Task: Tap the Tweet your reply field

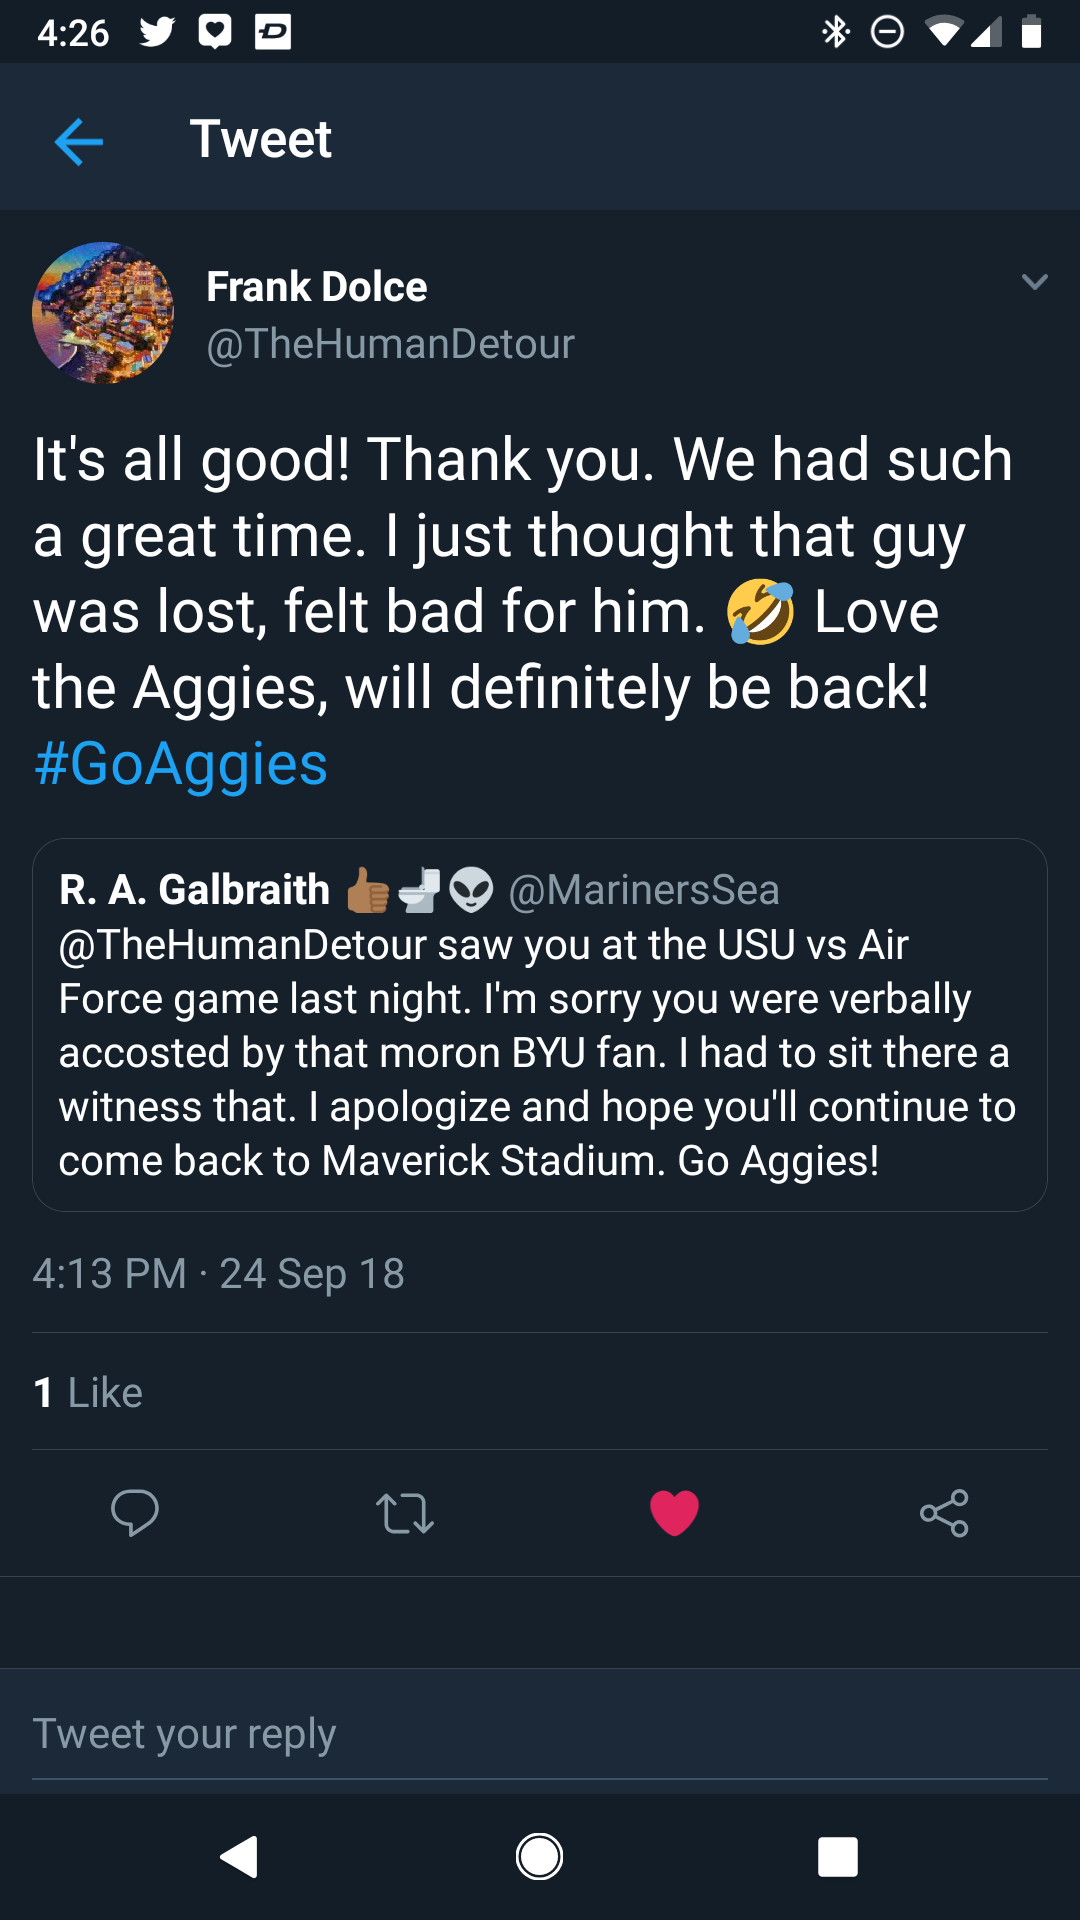Action: [540, 1734]
